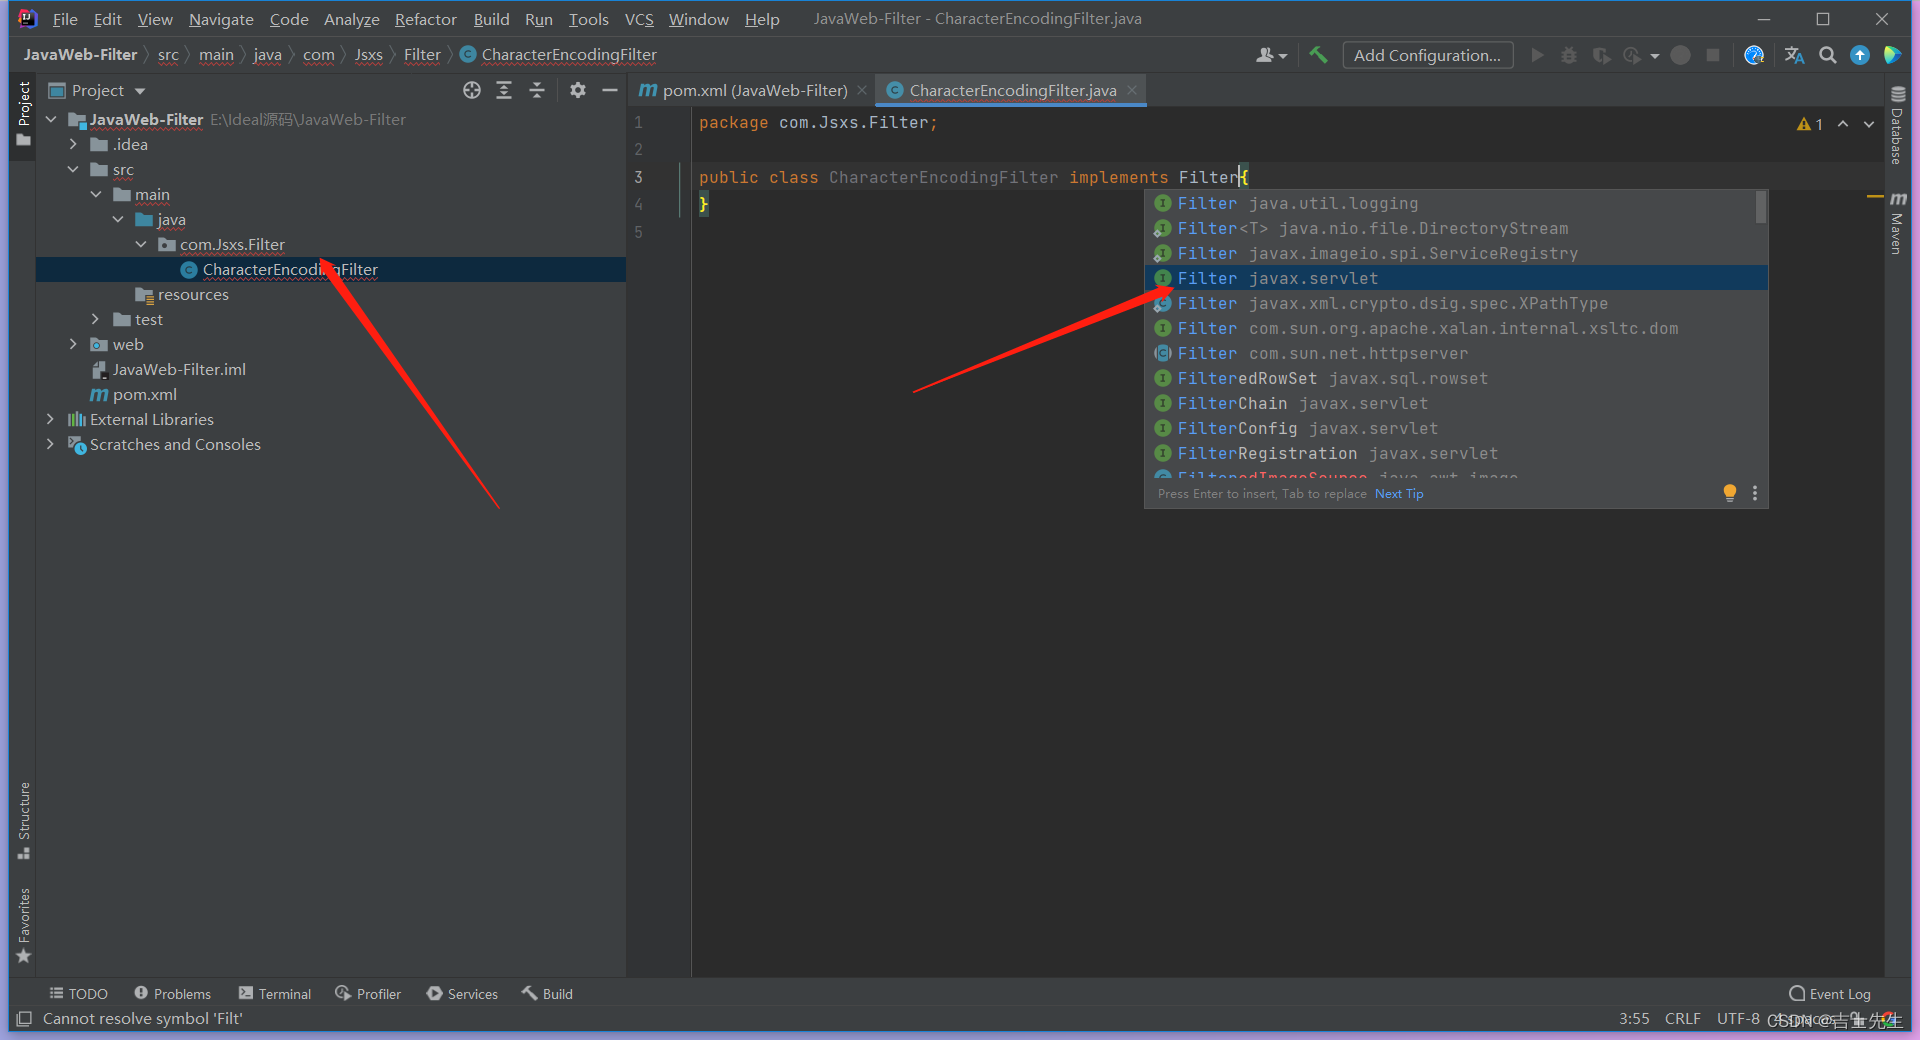Open the Profiler tool window

coord(368,994)
